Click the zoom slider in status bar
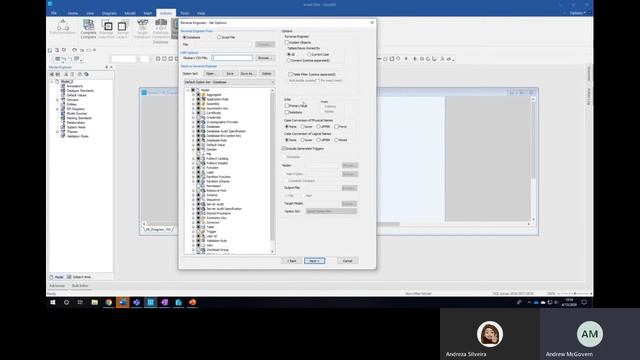 [x=575, y=293]
